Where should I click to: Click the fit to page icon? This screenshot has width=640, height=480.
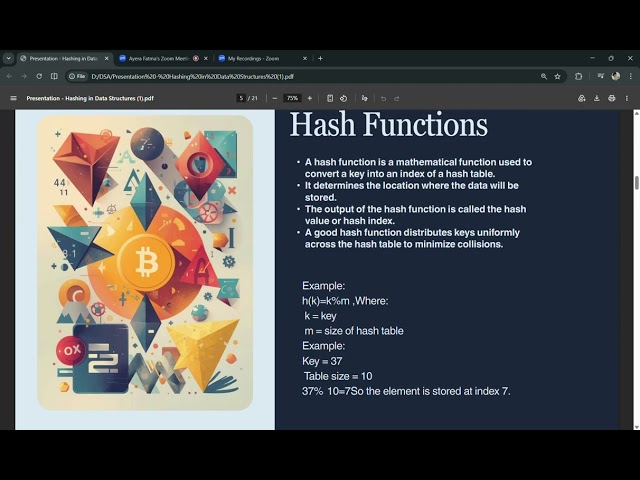pos(330,98)
